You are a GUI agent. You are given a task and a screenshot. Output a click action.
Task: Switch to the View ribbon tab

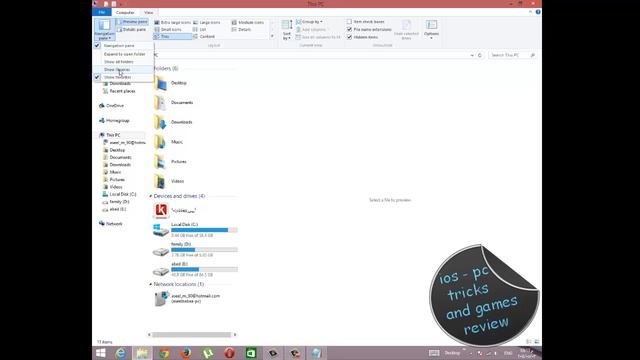pyautogui.click(x=149, y=13)
